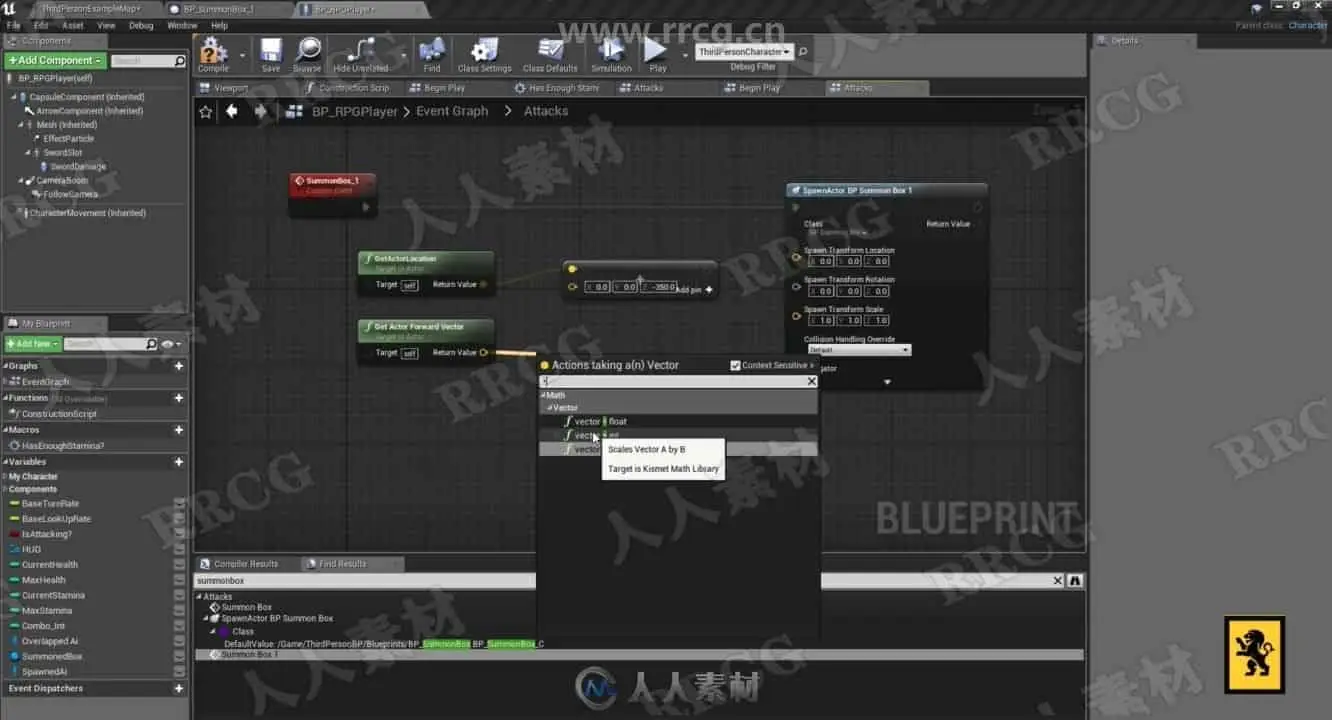Image resolution: width=1332 pixels, height=720 pixels.
Task: Open the Window menu
Action: point(182,25)
